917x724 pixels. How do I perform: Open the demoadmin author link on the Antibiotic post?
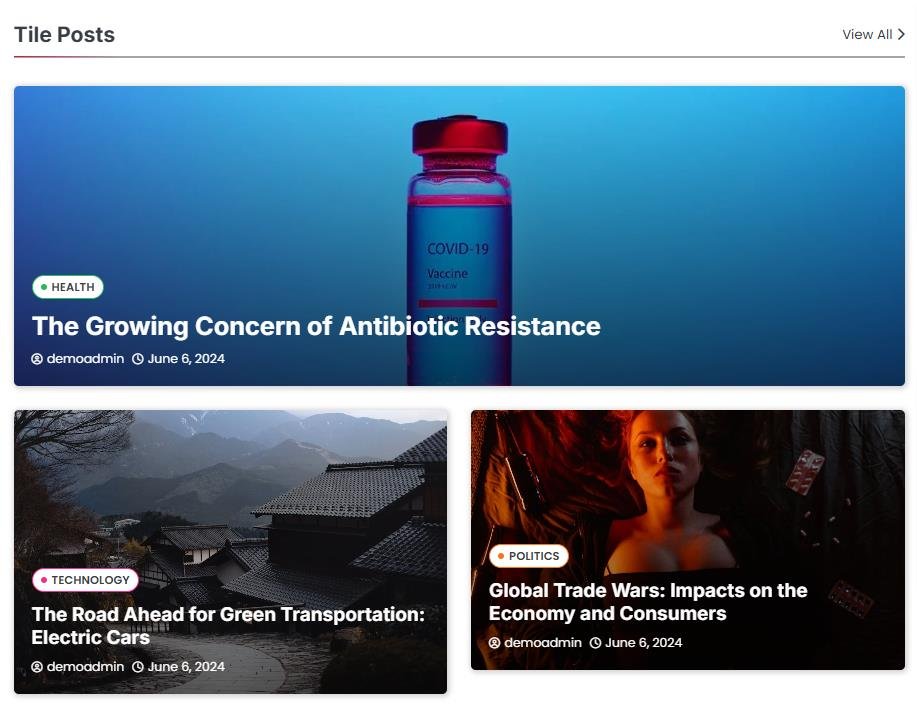(85, 358)
